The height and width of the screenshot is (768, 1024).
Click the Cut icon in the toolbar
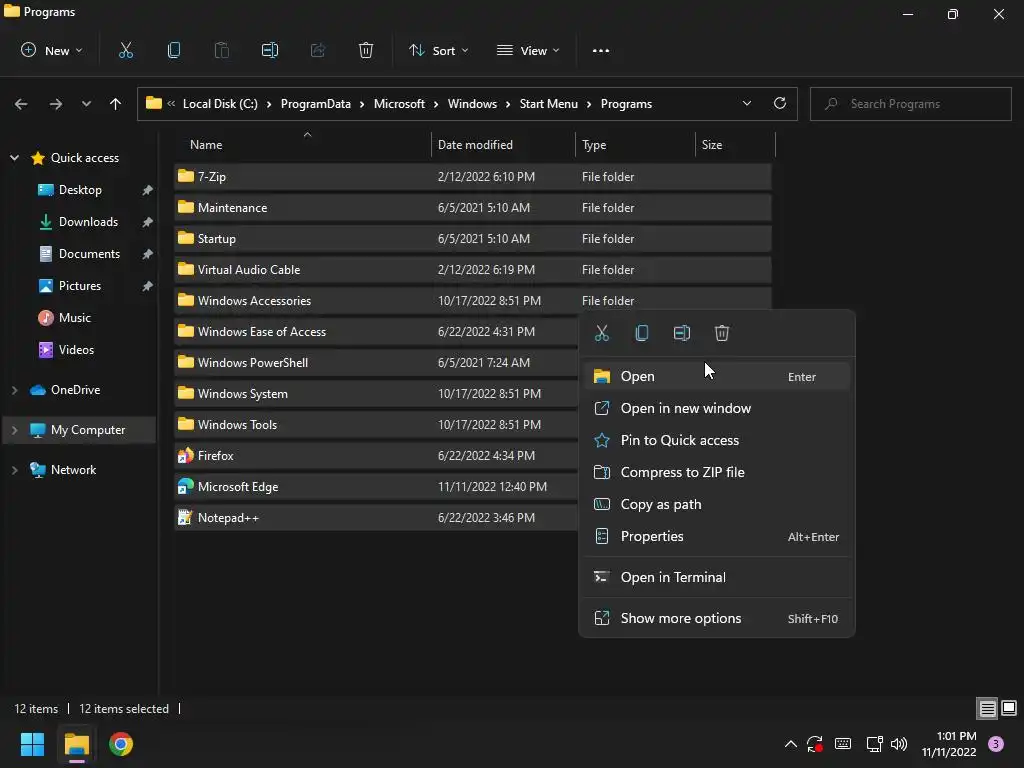point(125,50)
